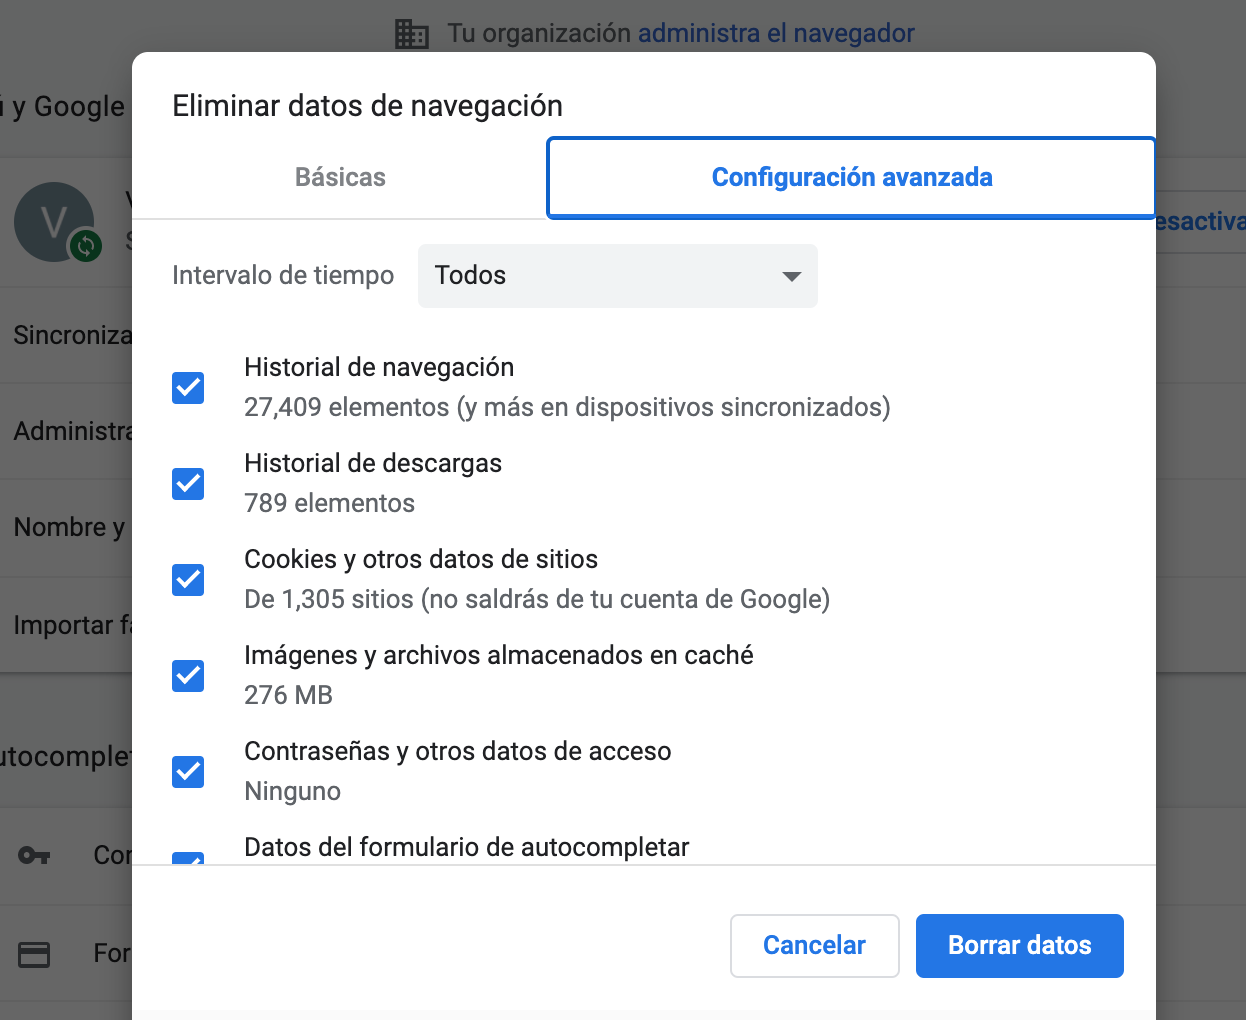Open the administra el navegador link
This screenshot has height=1020, width=1246.
click(x=776, y=33)
